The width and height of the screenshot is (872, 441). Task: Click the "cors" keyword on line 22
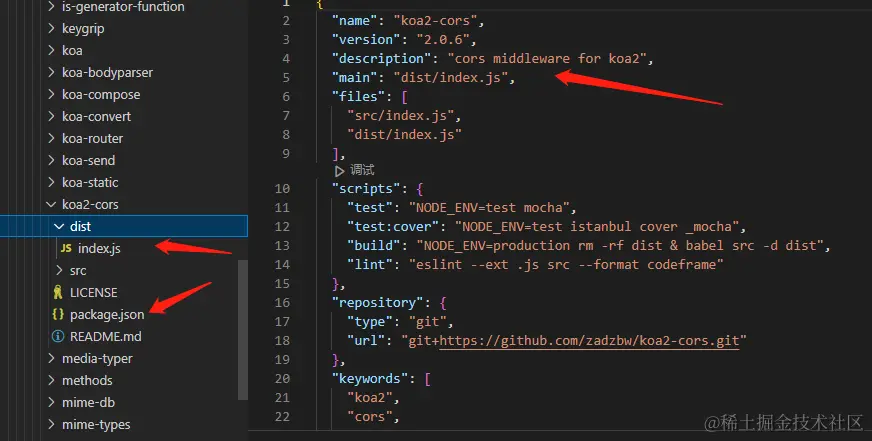(370, 417)
